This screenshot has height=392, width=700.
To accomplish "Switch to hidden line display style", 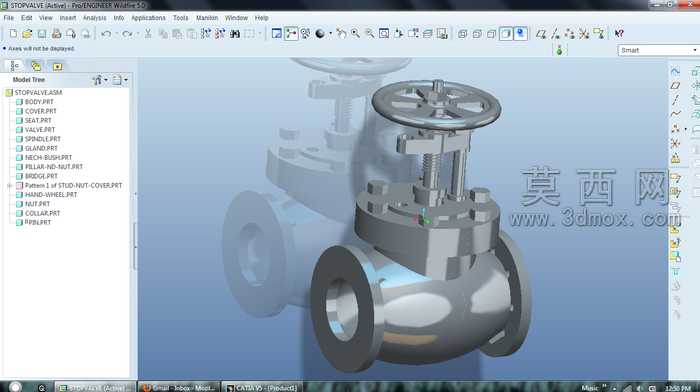I will click(477, 33).
